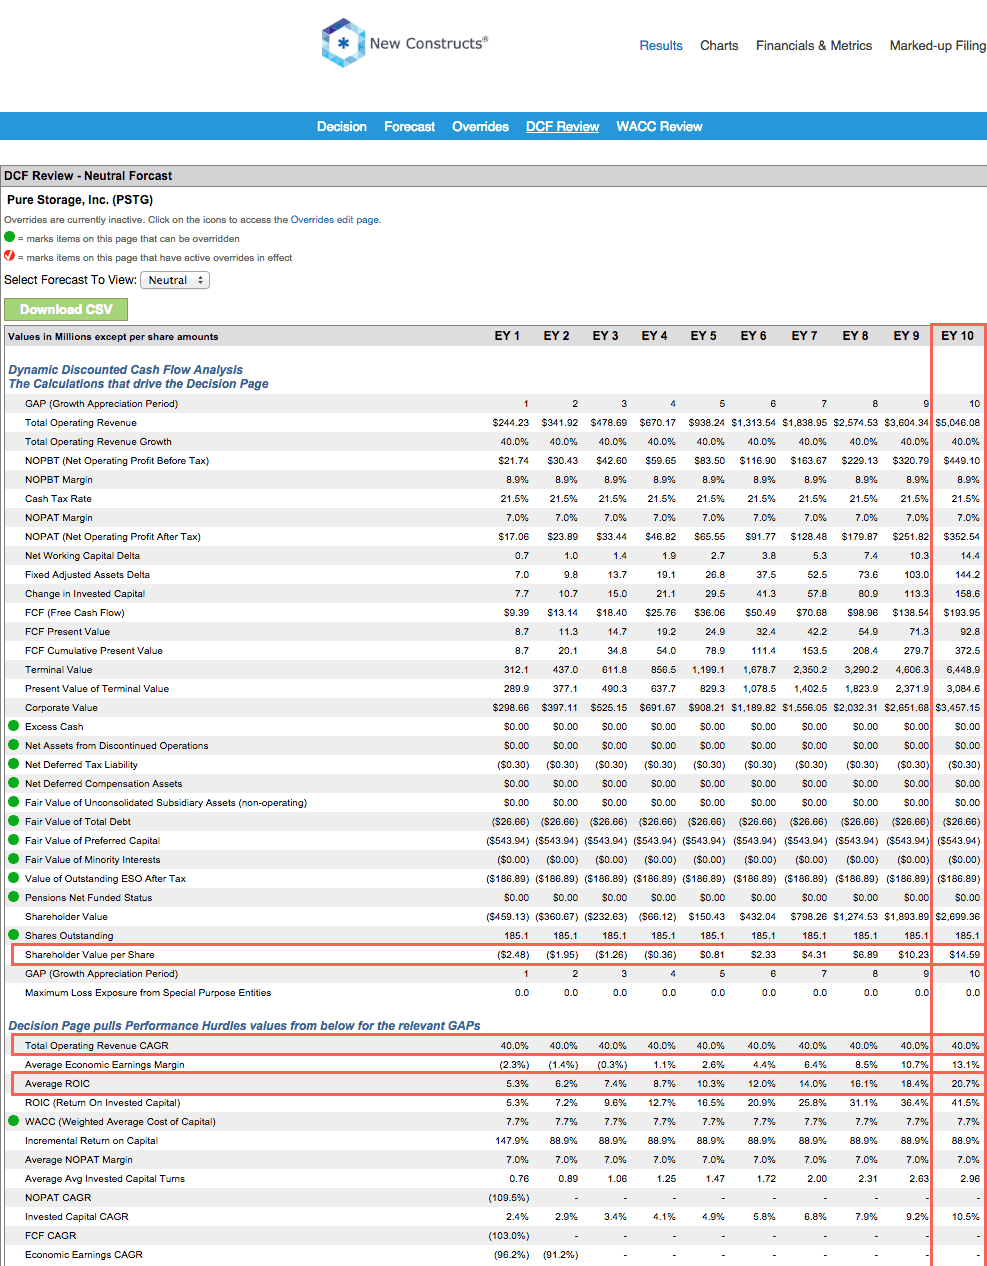
Task: Click the Incremental Return on Capital label
Action: pos(91,1140)
